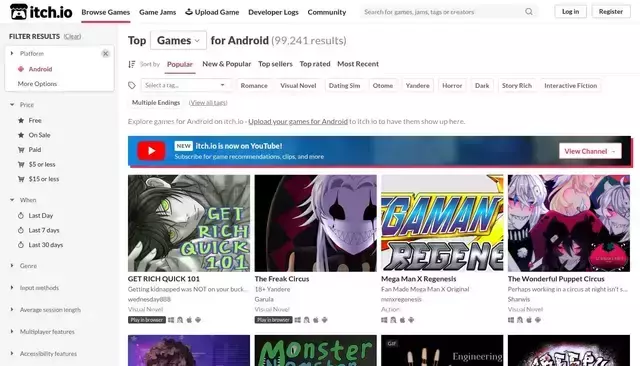Click the search games input field
The width and height of the screenshot is (640, 366).
pos(443,12)
